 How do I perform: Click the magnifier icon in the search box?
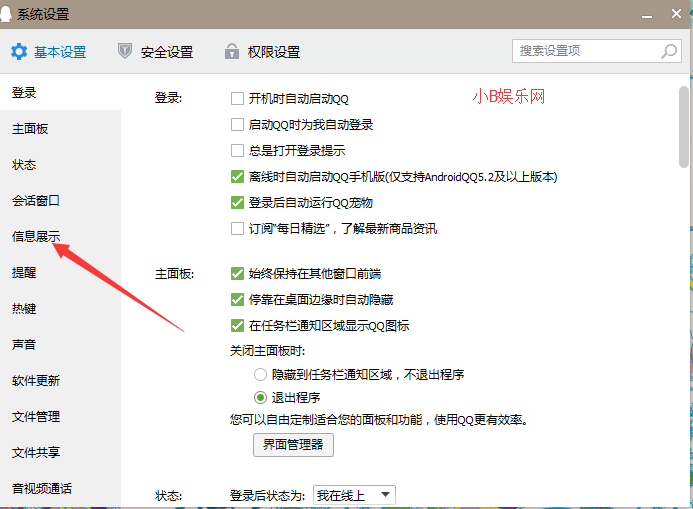click(669, 51)
